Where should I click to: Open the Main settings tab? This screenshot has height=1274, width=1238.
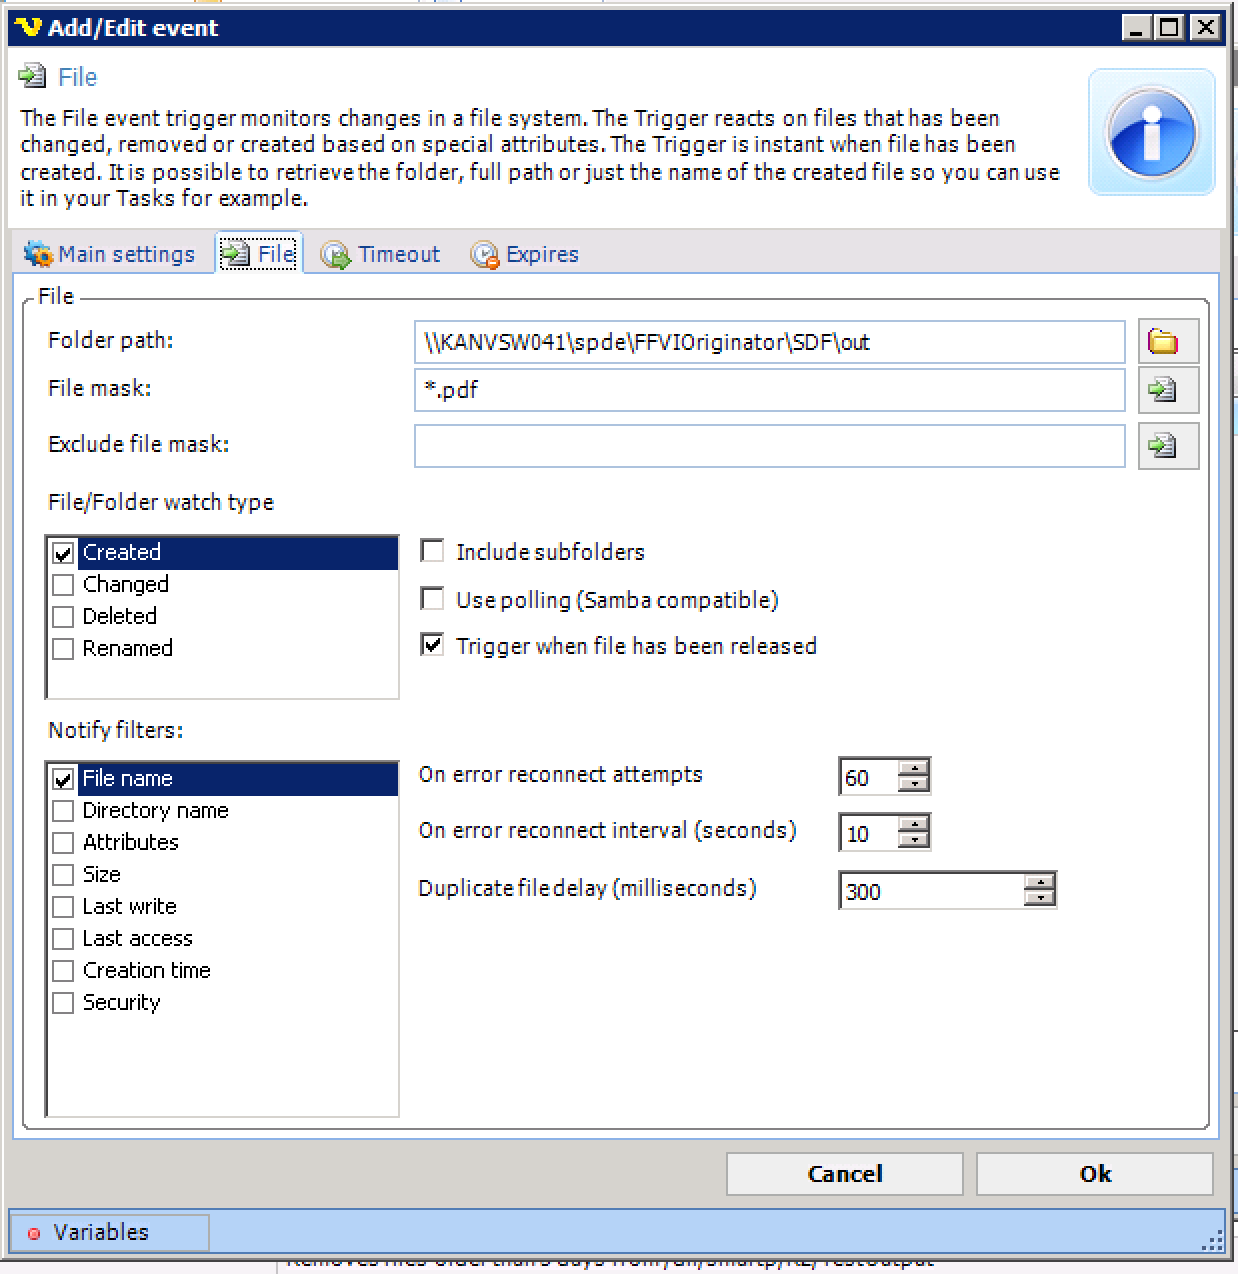pyautogui.click(x=110, y=255)
